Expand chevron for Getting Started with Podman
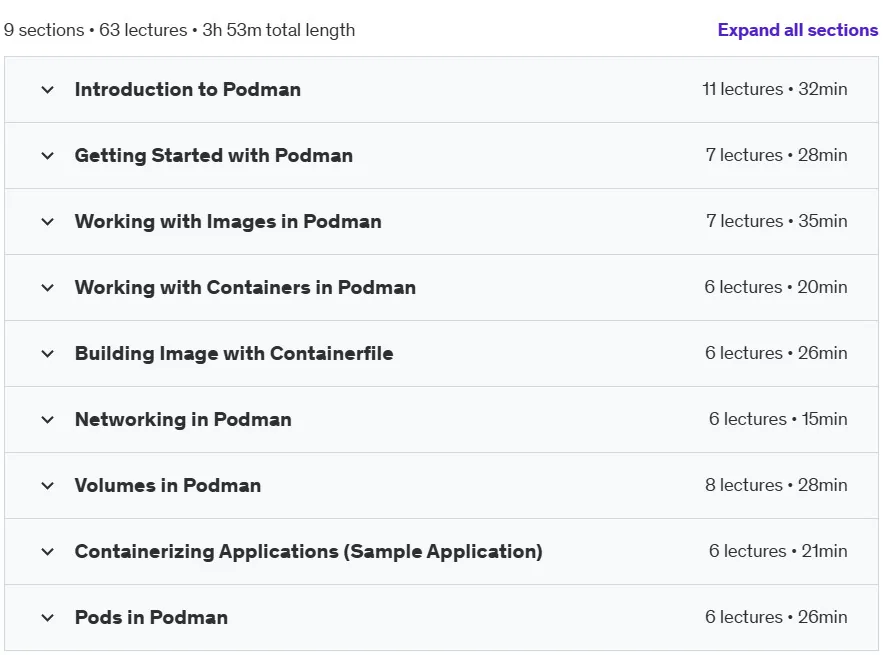This screenshot has width=883, height=655. 48,155
